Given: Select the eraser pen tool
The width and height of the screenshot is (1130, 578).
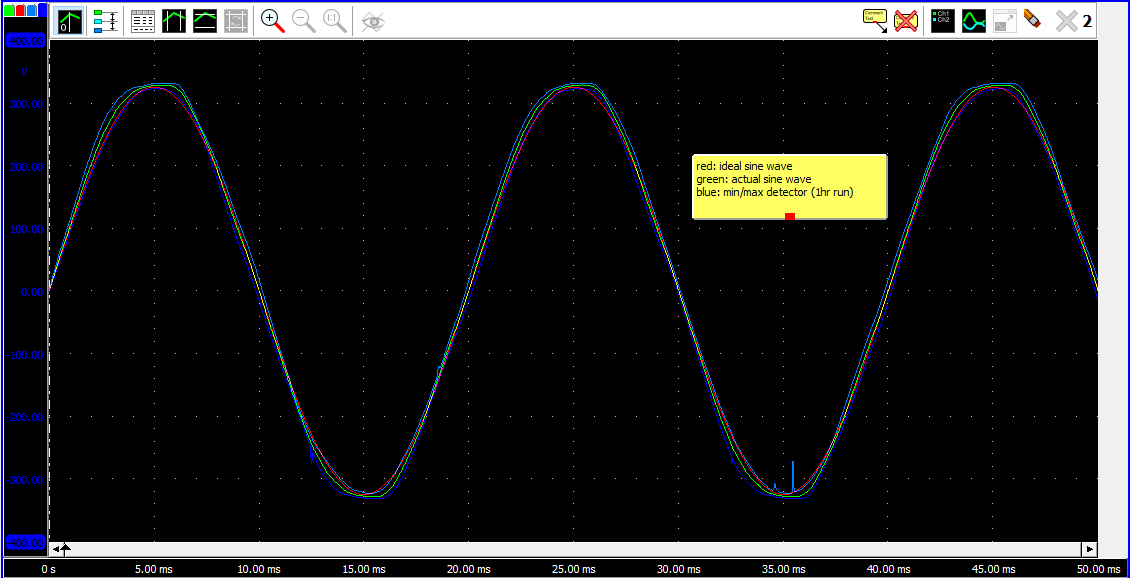Looking at the screenshot, I should tap(1032, 20).
